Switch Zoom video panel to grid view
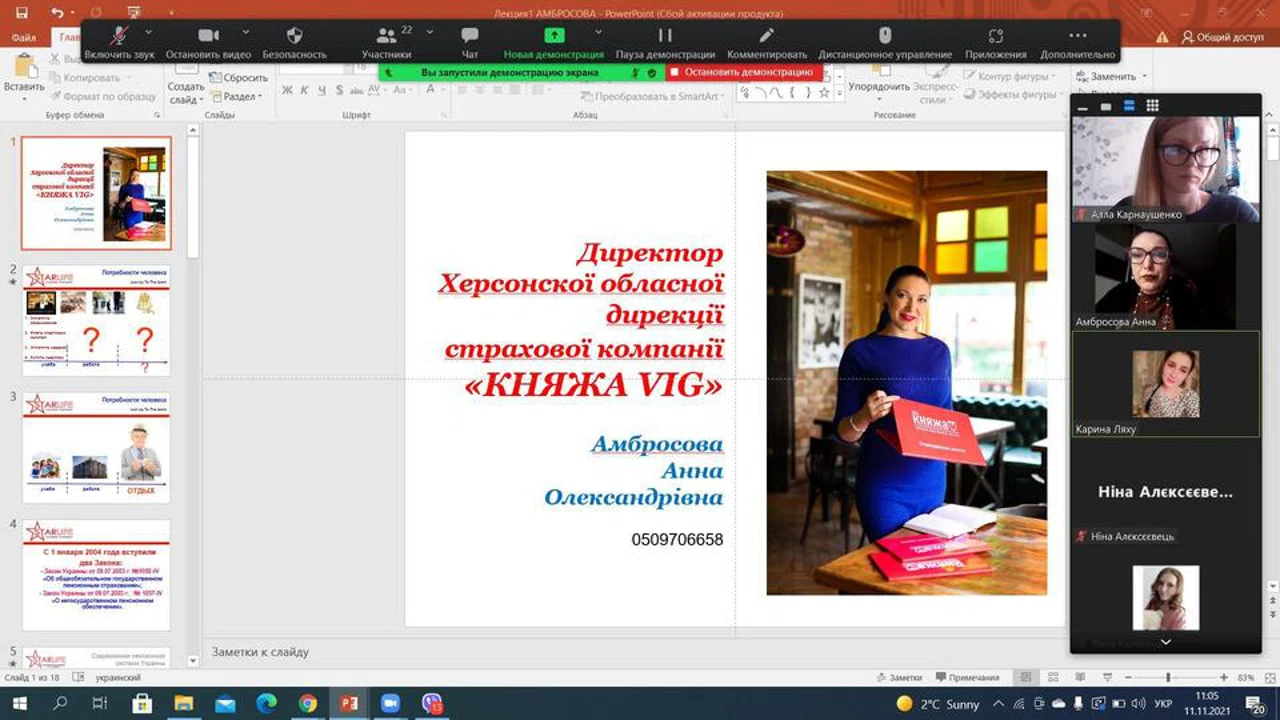This screenshot has width=1280, height=720. tap(1153, 105)
